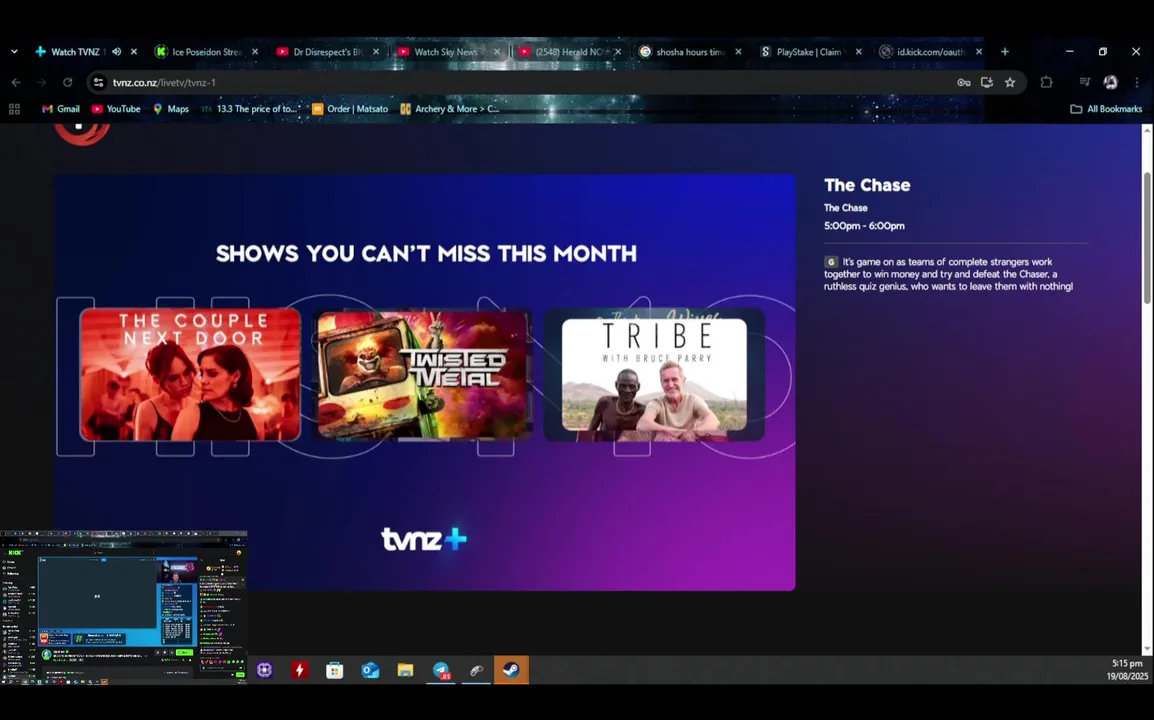Click the page vertical scrollbar thumb
Viewport: 1154px width, 720px height.
[x=1147, y=237]
